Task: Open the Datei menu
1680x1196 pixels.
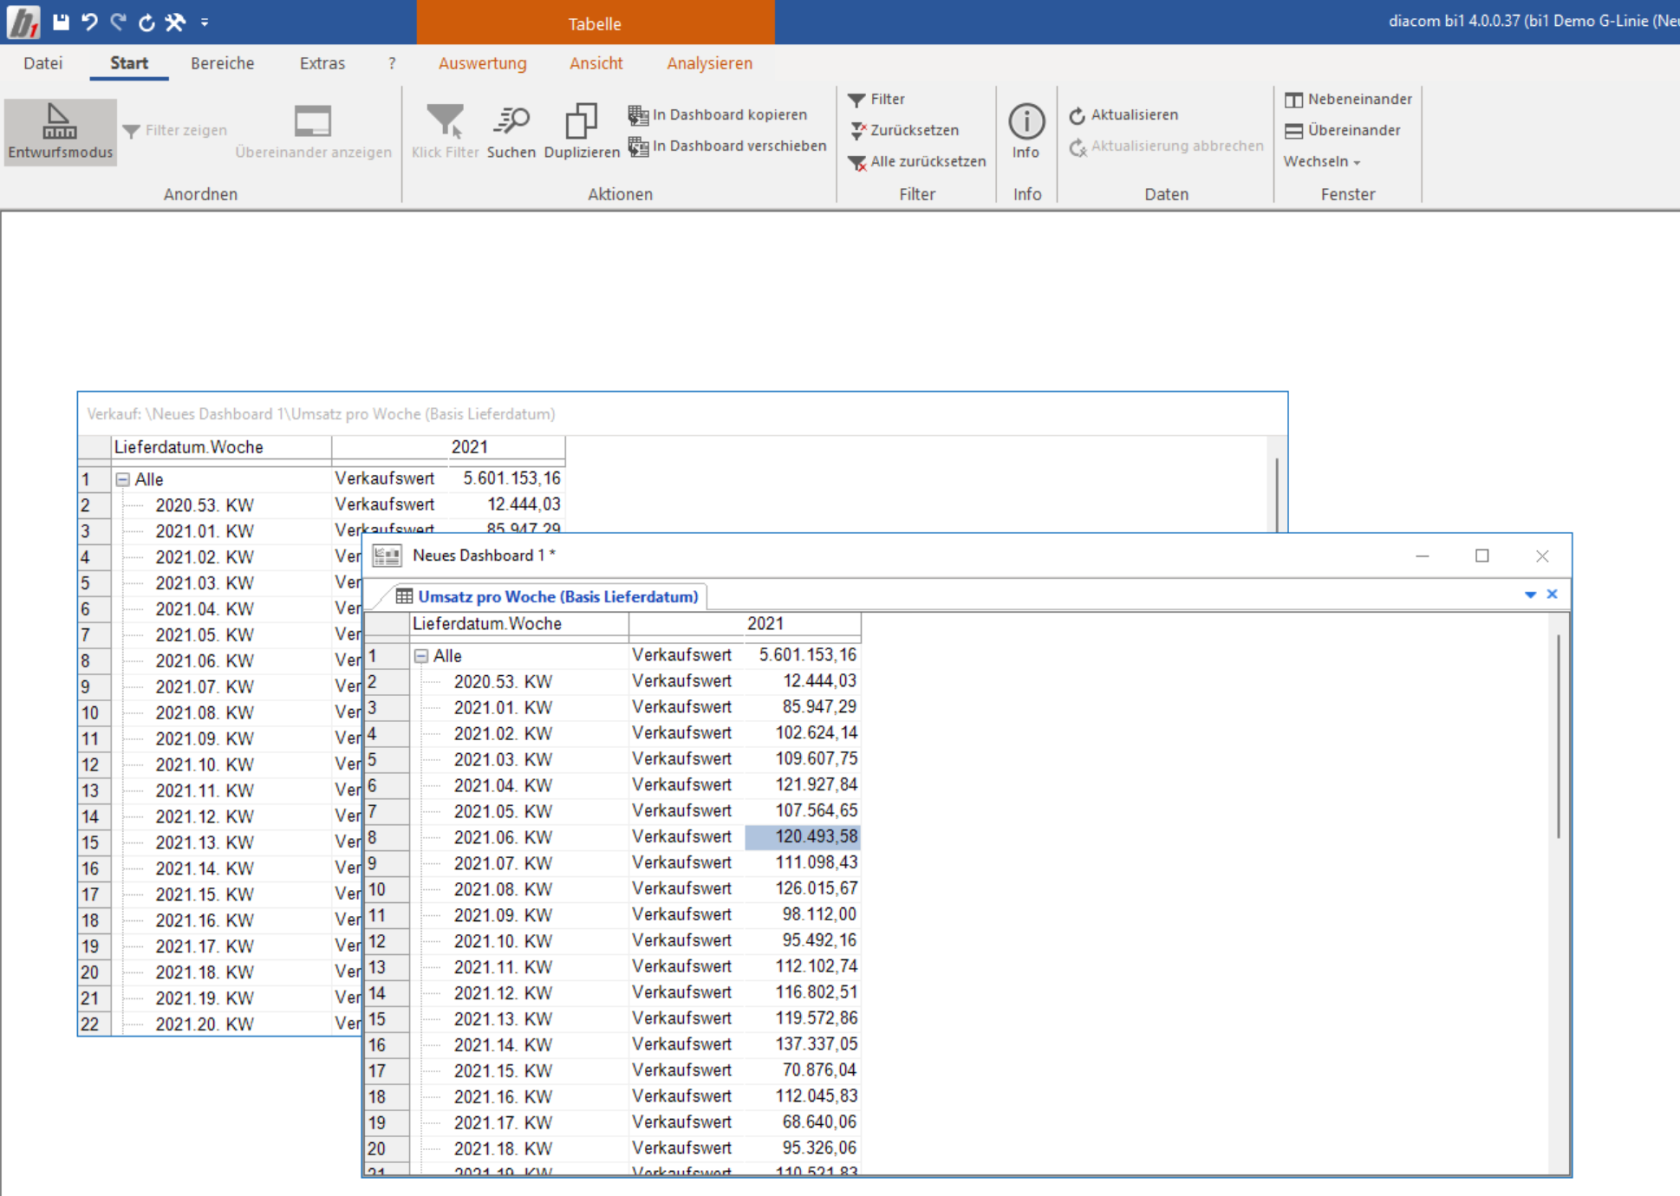Action: 43,63
